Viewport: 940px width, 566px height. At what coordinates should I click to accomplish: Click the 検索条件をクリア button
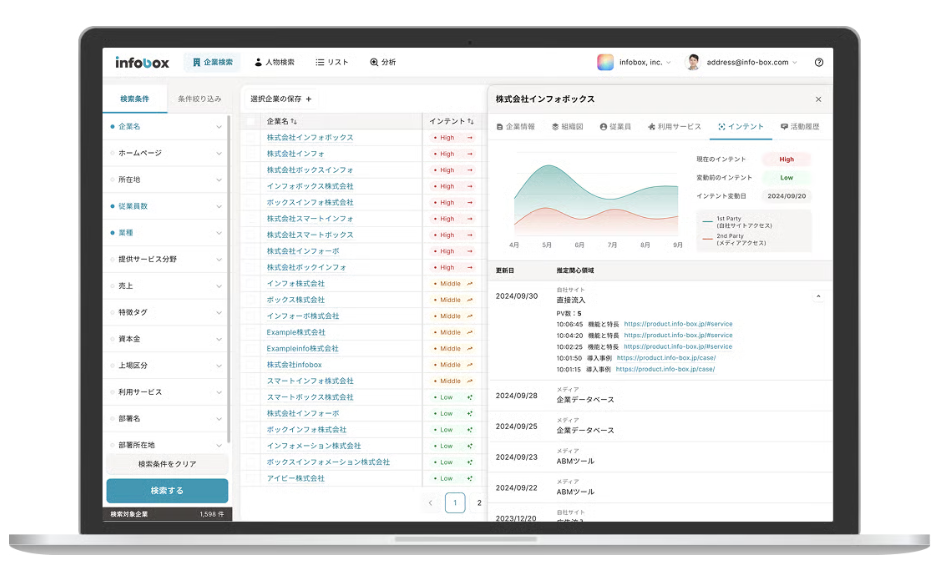(167, 464)
